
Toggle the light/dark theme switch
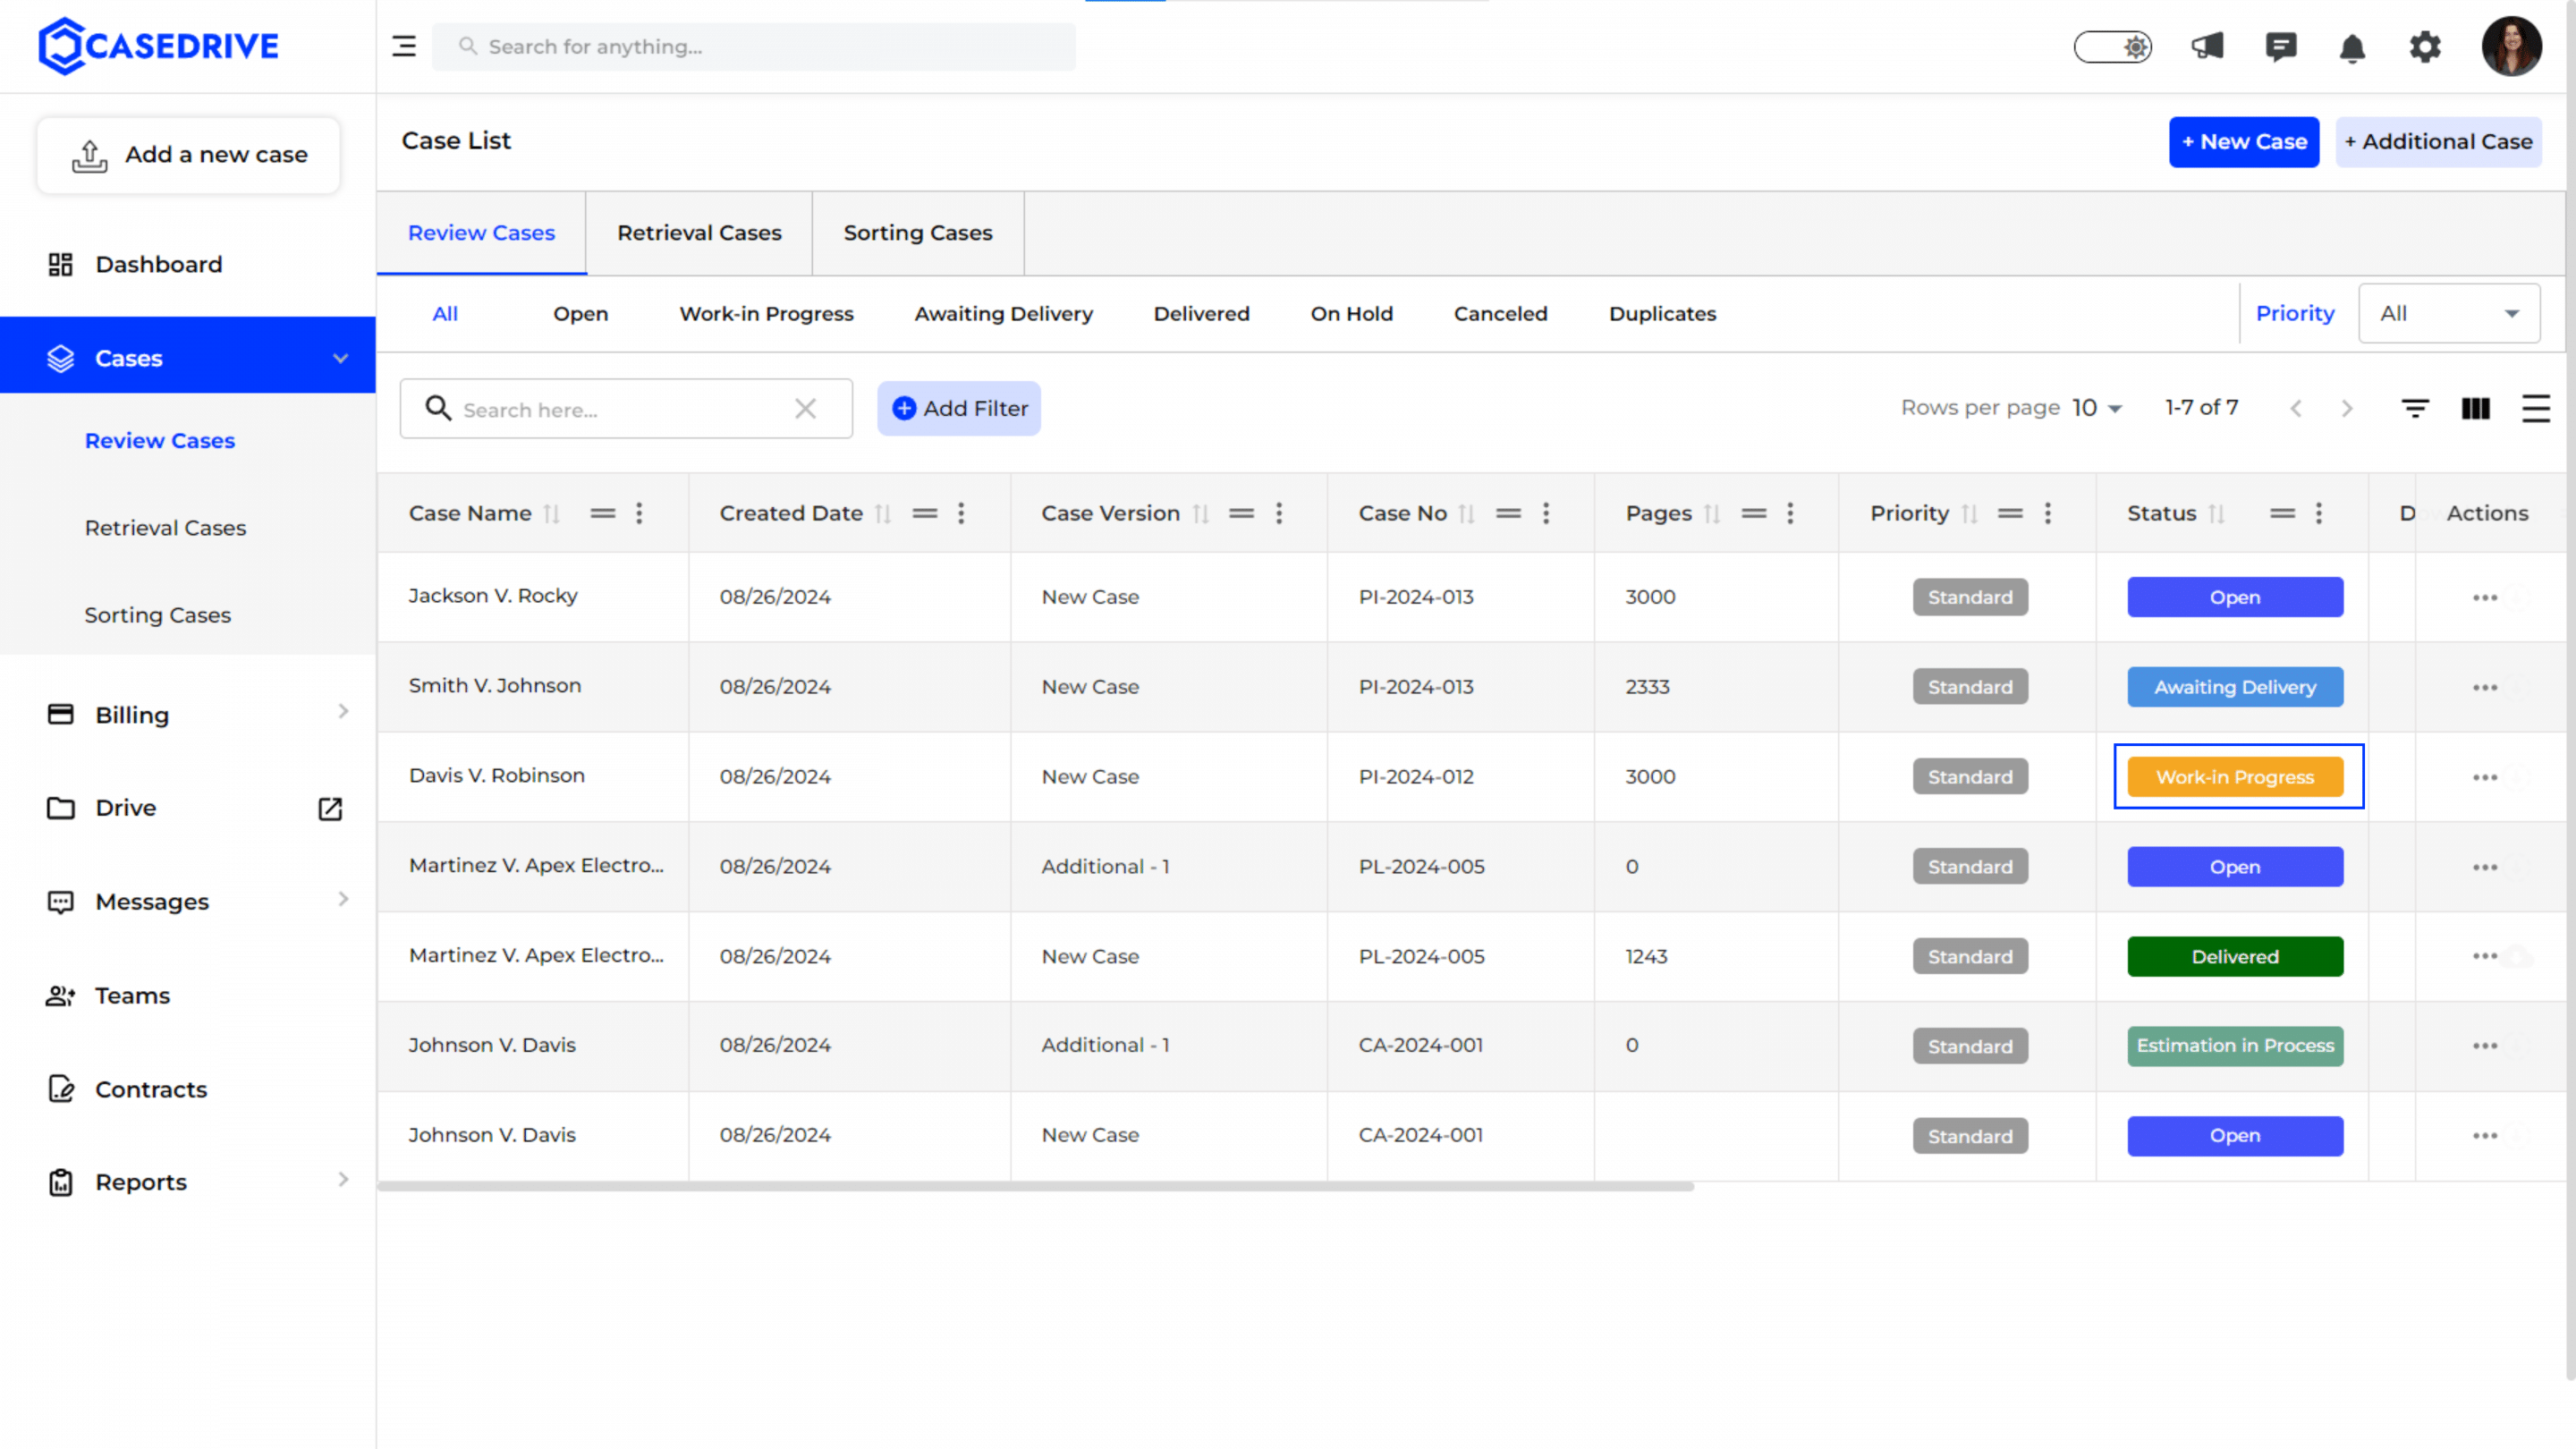click(x=2113, y=46)
